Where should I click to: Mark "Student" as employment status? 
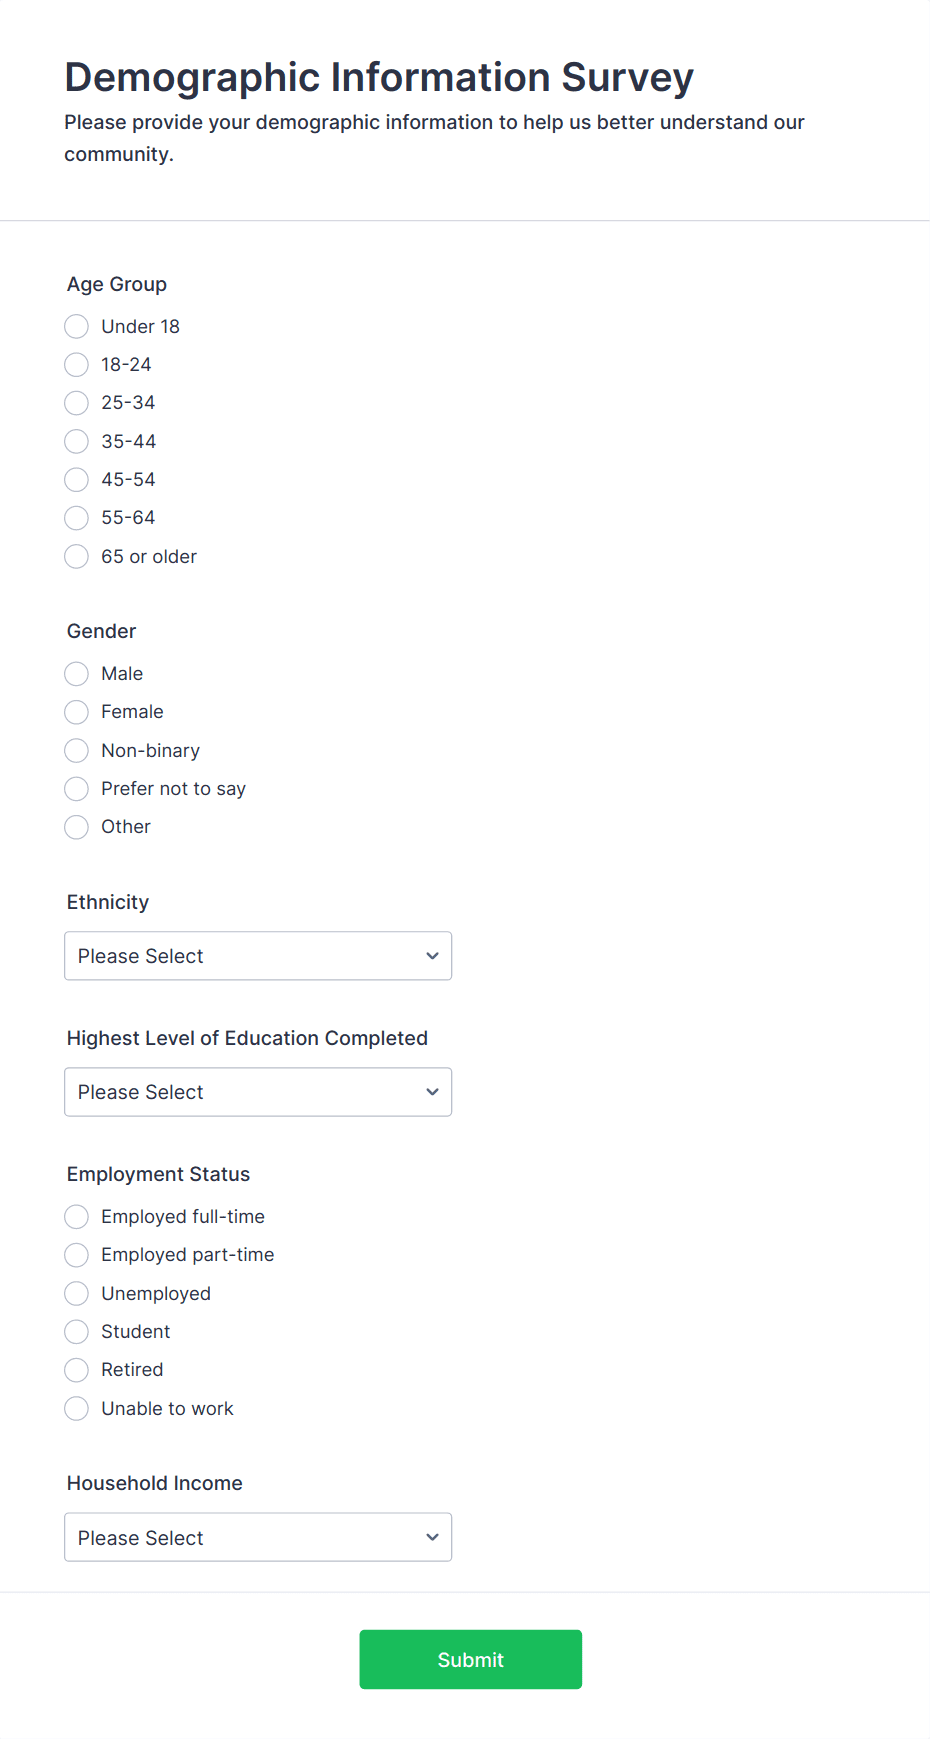click(x=76, y=1331)
